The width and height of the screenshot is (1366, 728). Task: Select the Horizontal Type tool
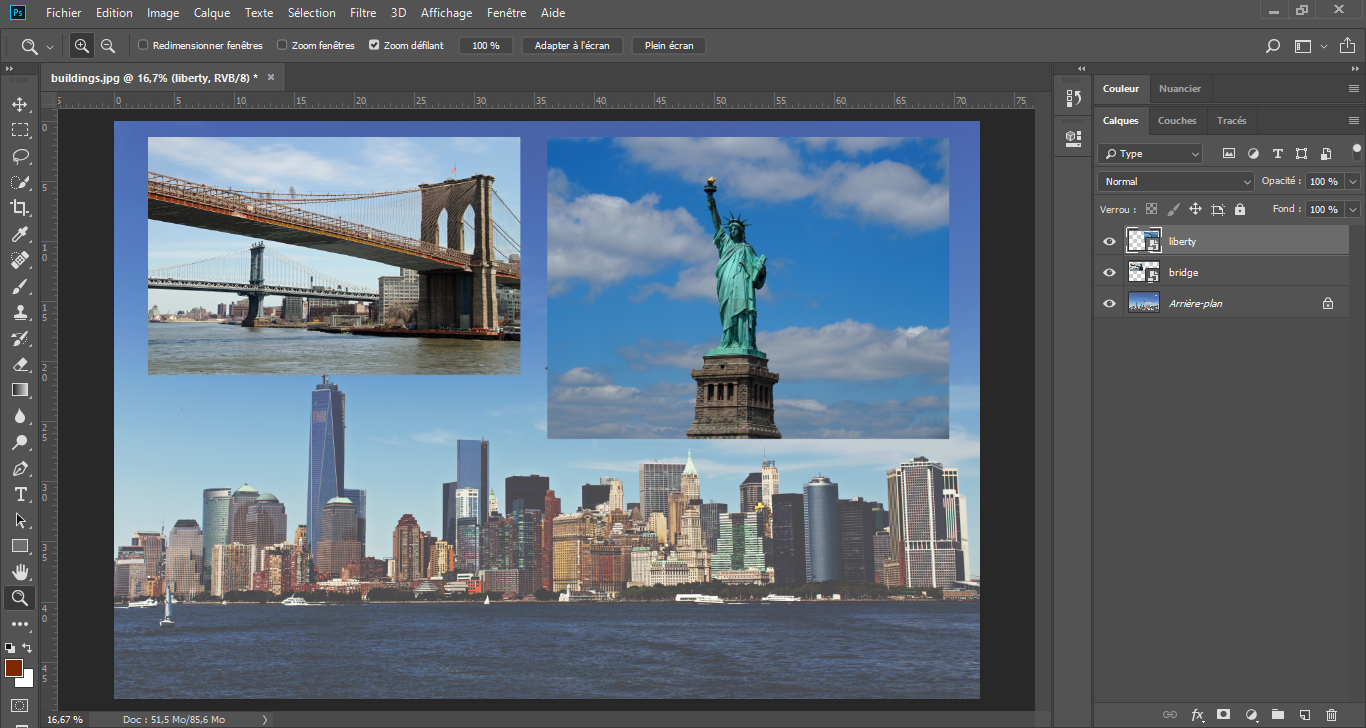coord(20,494)
